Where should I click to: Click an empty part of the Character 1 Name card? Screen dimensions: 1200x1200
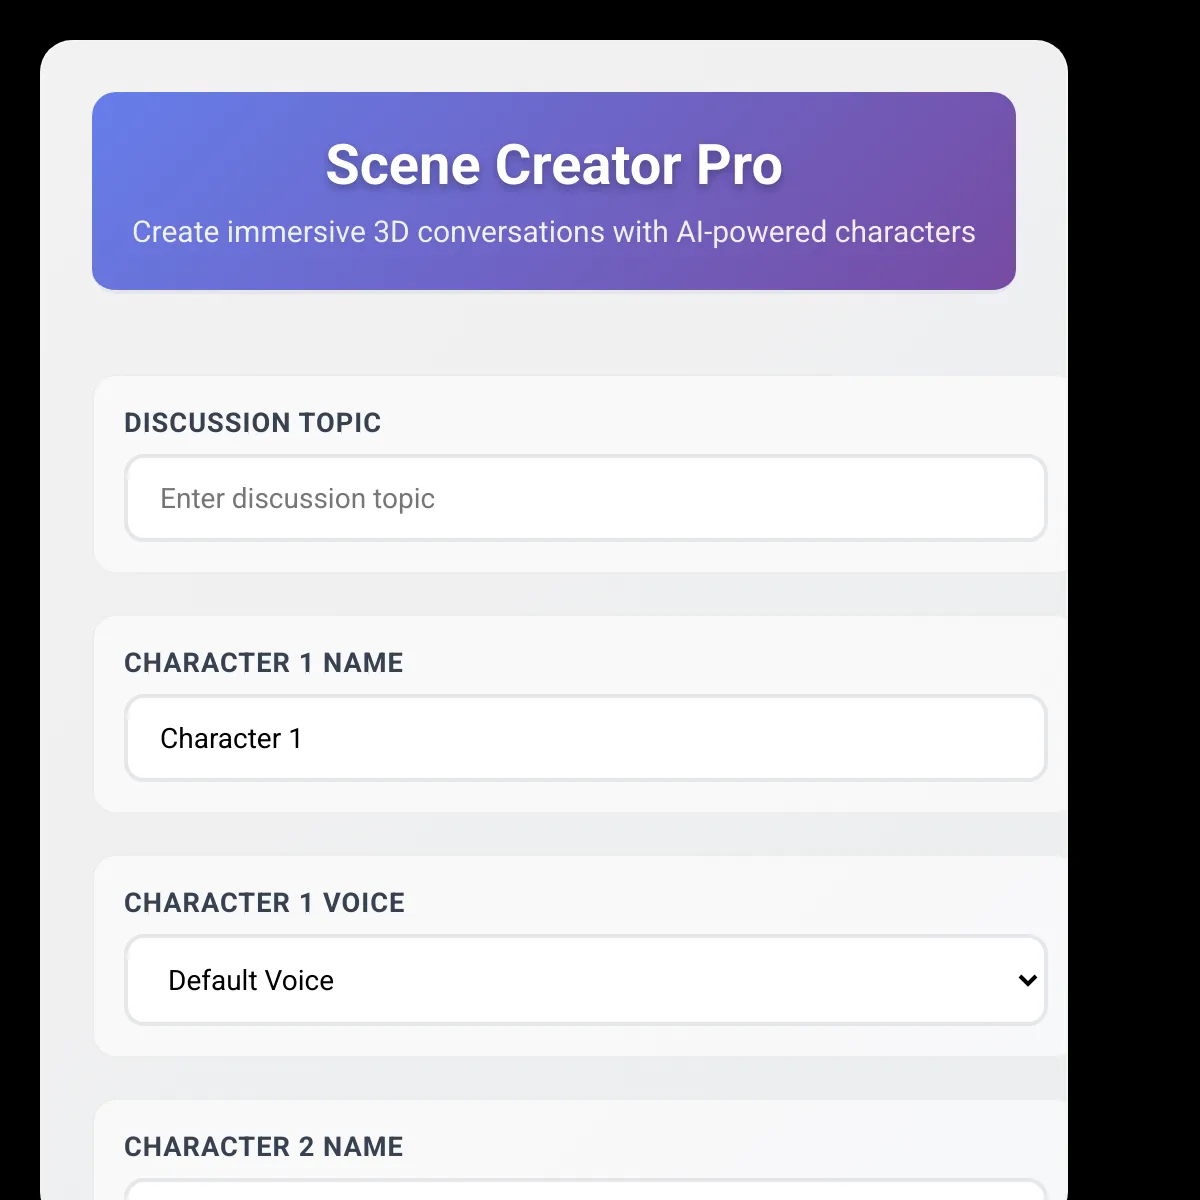[700, 662]
